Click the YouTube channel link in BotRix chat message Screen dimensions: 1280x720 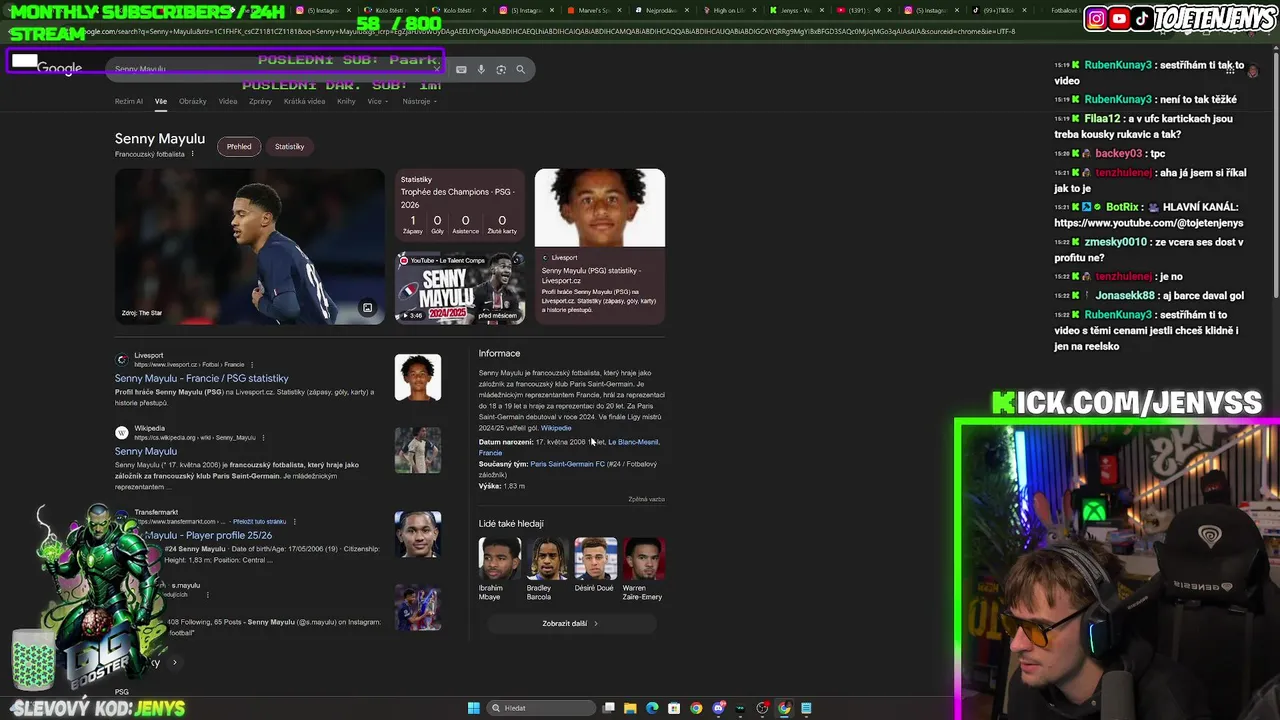click(x=1148, y=223)
